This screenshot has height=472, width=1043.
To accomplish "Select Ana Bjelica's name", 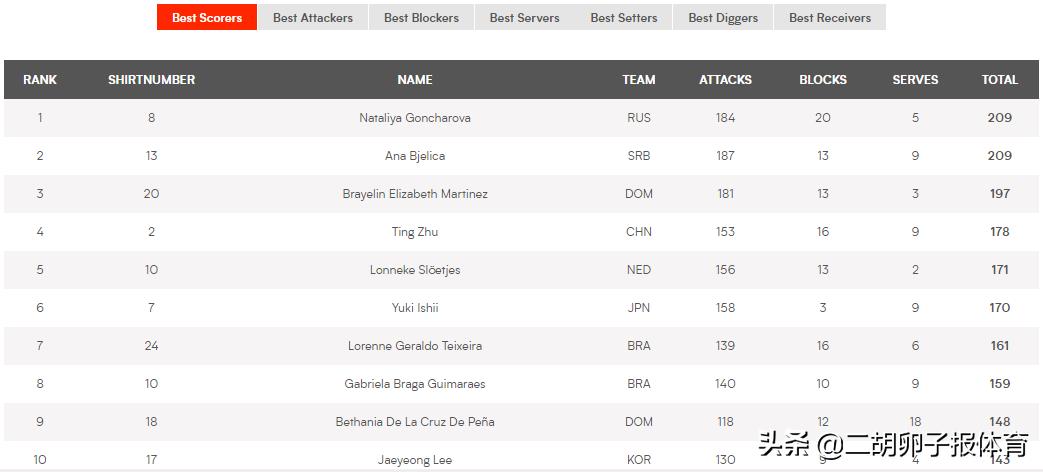I will coord(415,155).
